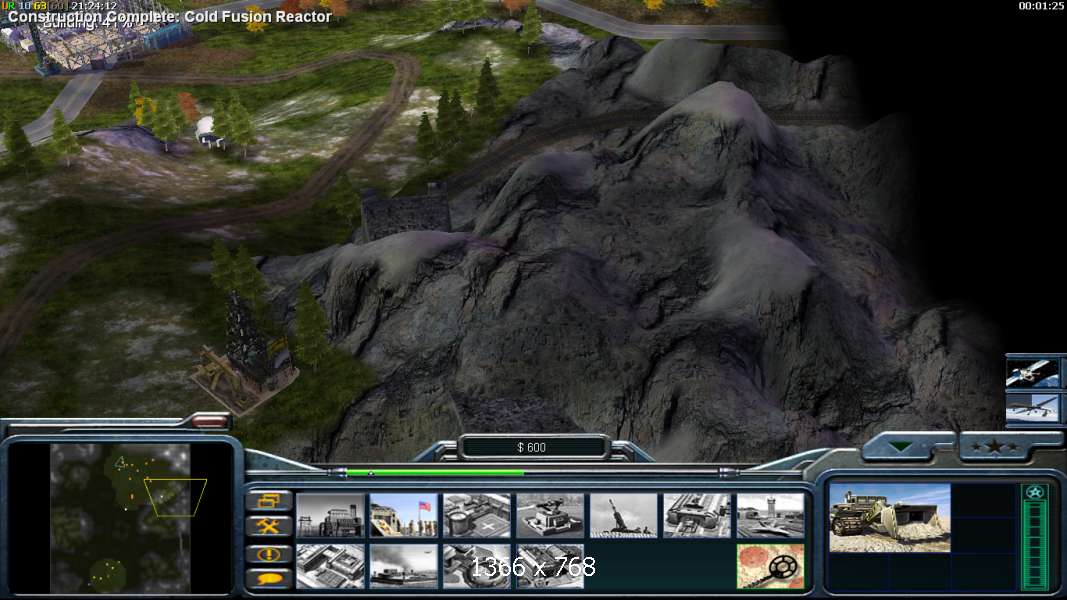The width and height of the screenshot is (1067, 600).
Task: Click the 00:01:25 game timer
Action: pos(1040,6)
